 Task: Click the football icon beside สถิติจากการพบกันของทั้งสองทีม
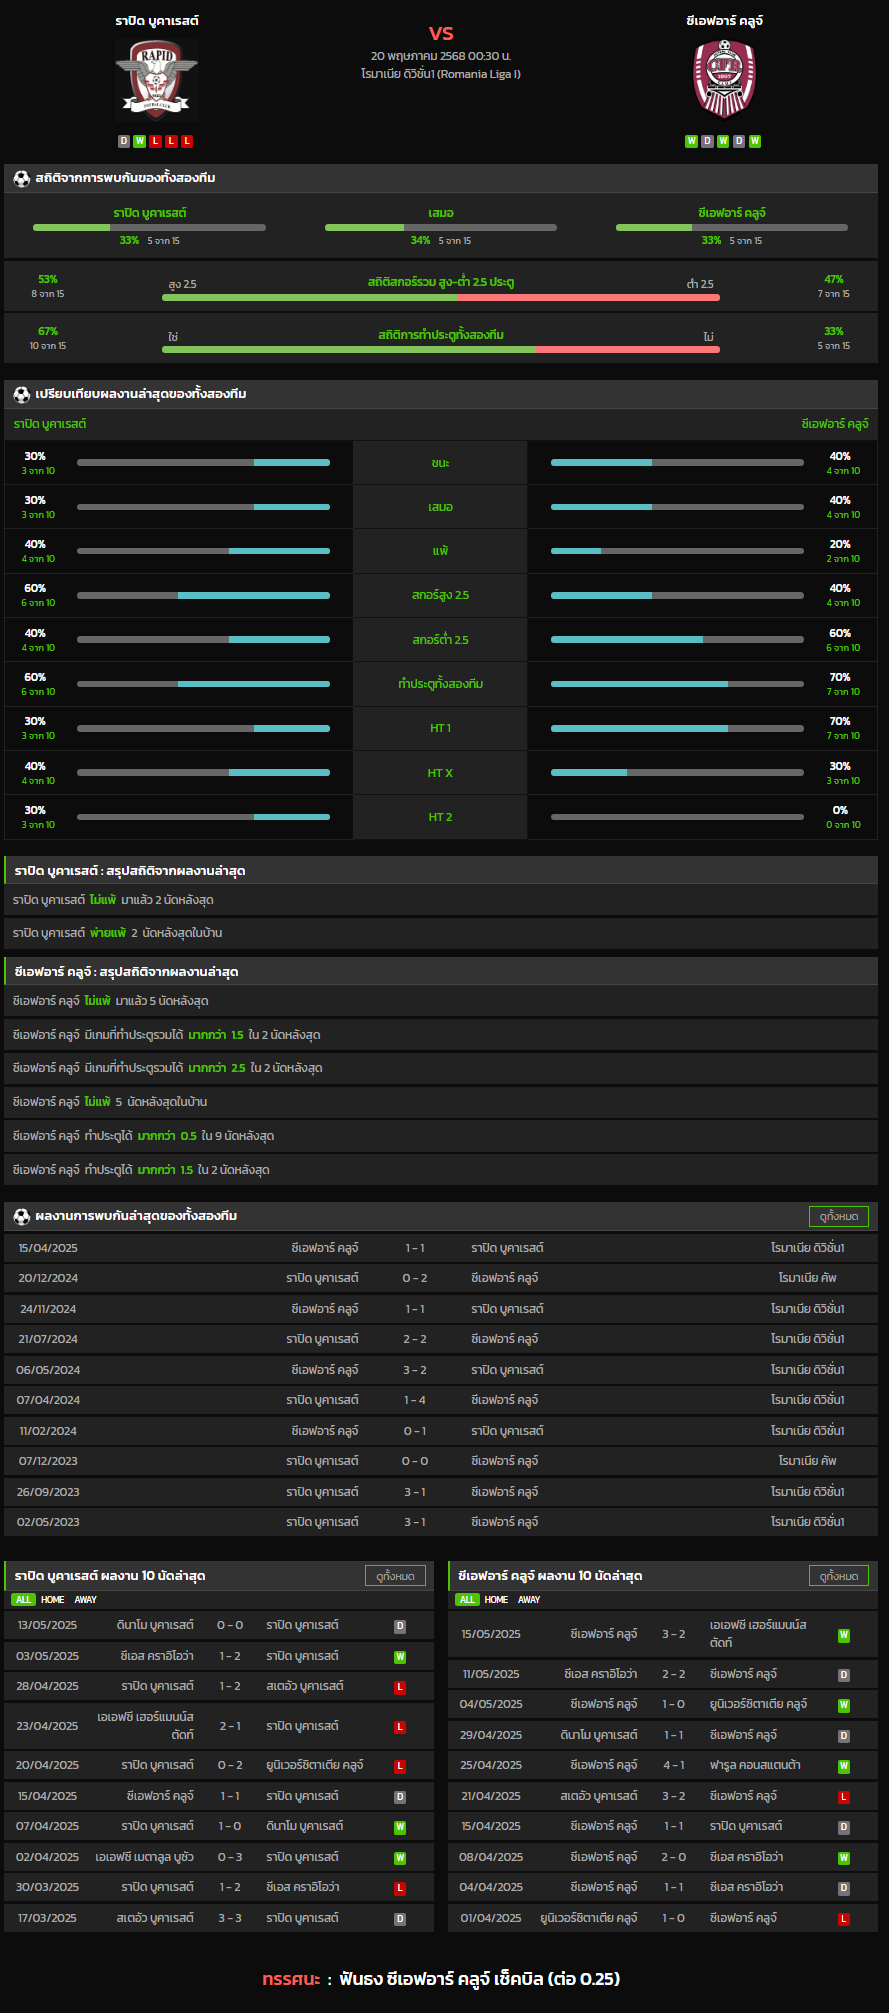(x=22, y=178)
